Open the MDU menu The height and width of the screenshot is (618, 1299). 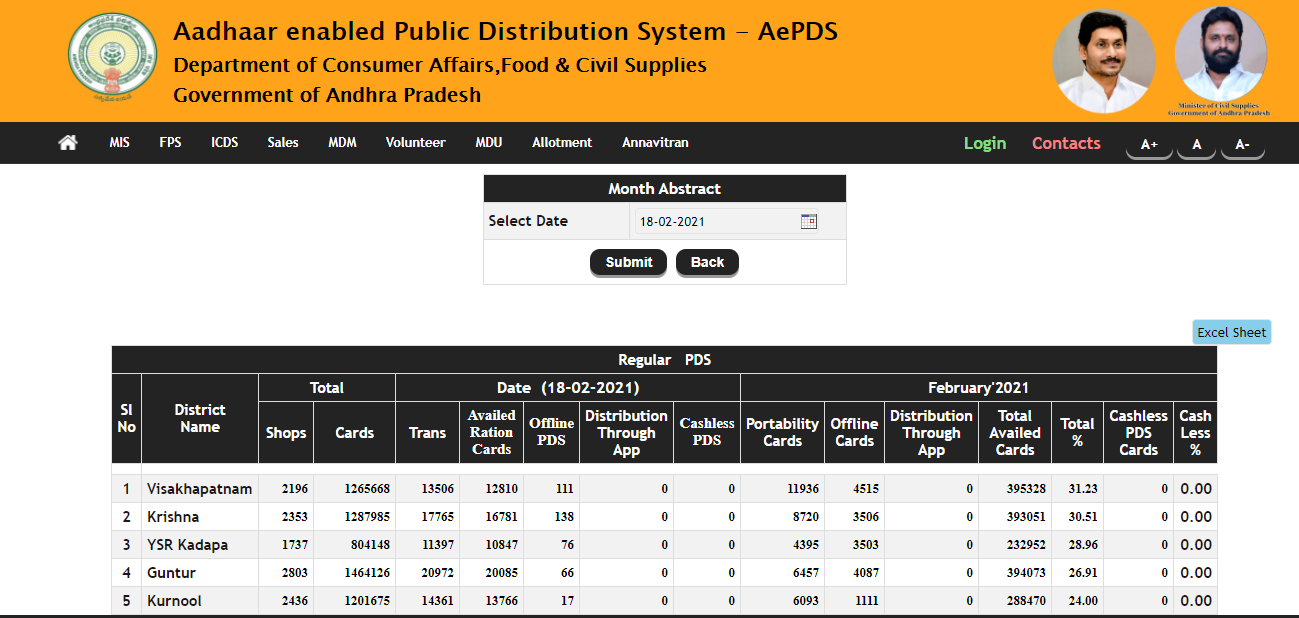pyautogui.click(x=489, y=143)
